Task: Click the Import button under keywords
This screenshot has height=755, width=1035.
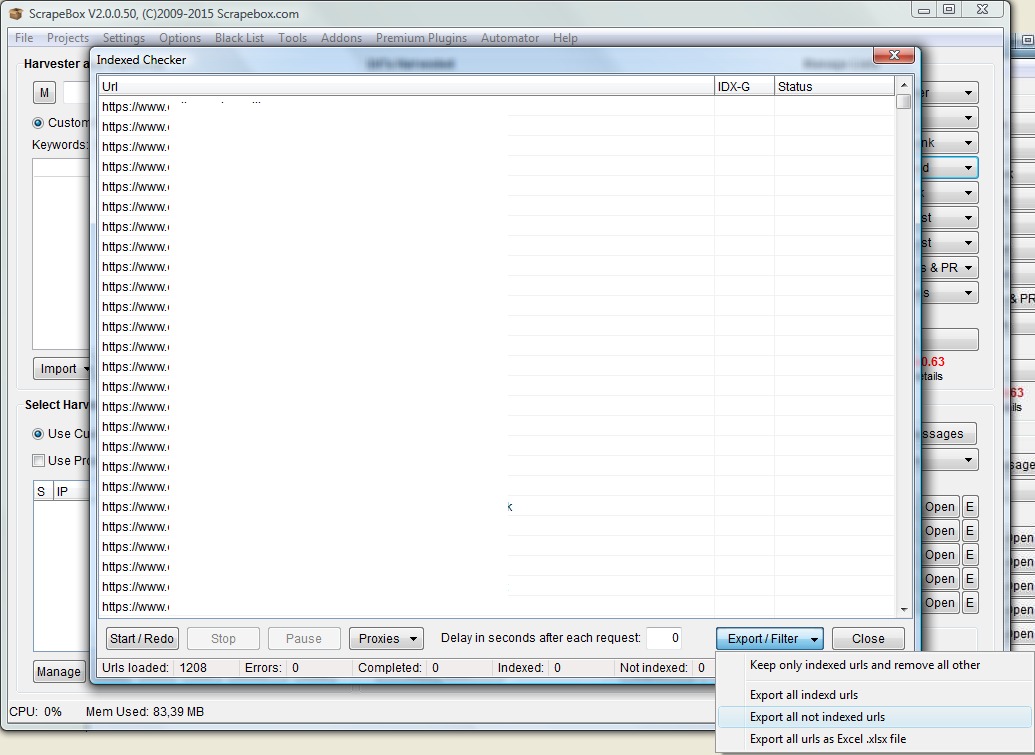Action: 61,368
